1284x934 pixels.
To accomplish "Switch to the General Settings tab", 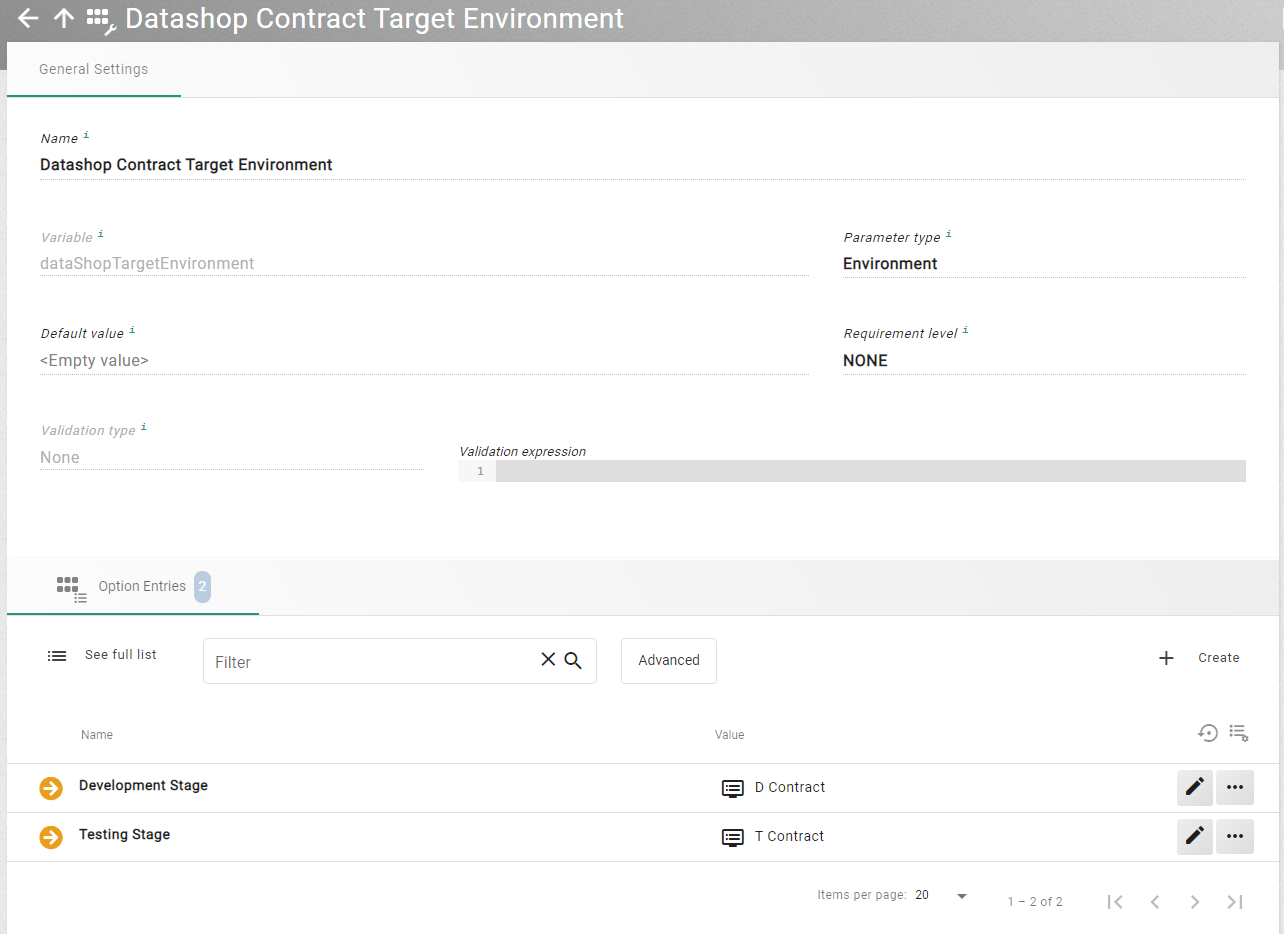I will [93, 69].
